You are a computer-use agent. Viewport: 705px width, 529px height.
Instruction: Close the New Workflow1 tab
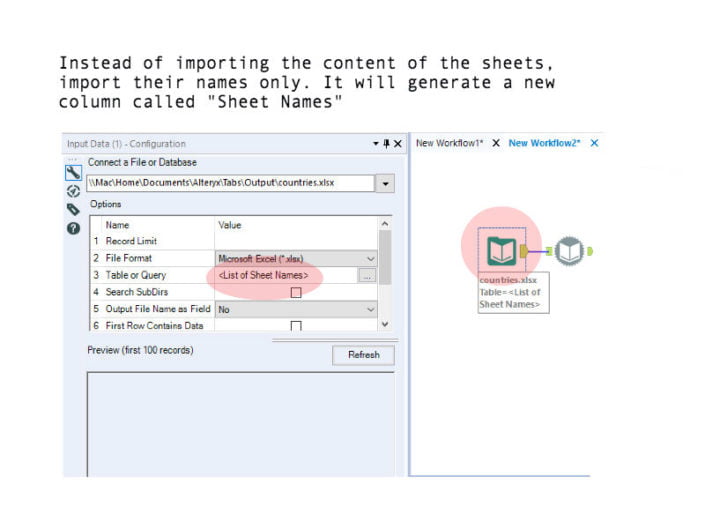point(496,143)
